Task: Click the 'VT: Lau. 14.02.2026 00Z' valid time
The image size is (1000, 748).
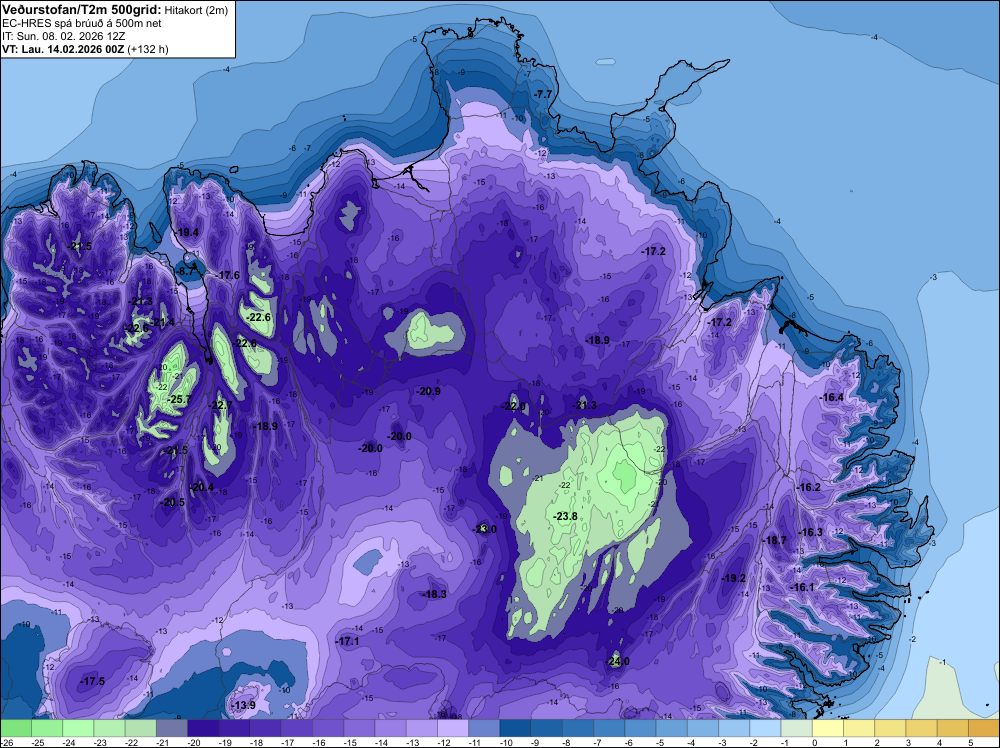Action: [63, 49]
